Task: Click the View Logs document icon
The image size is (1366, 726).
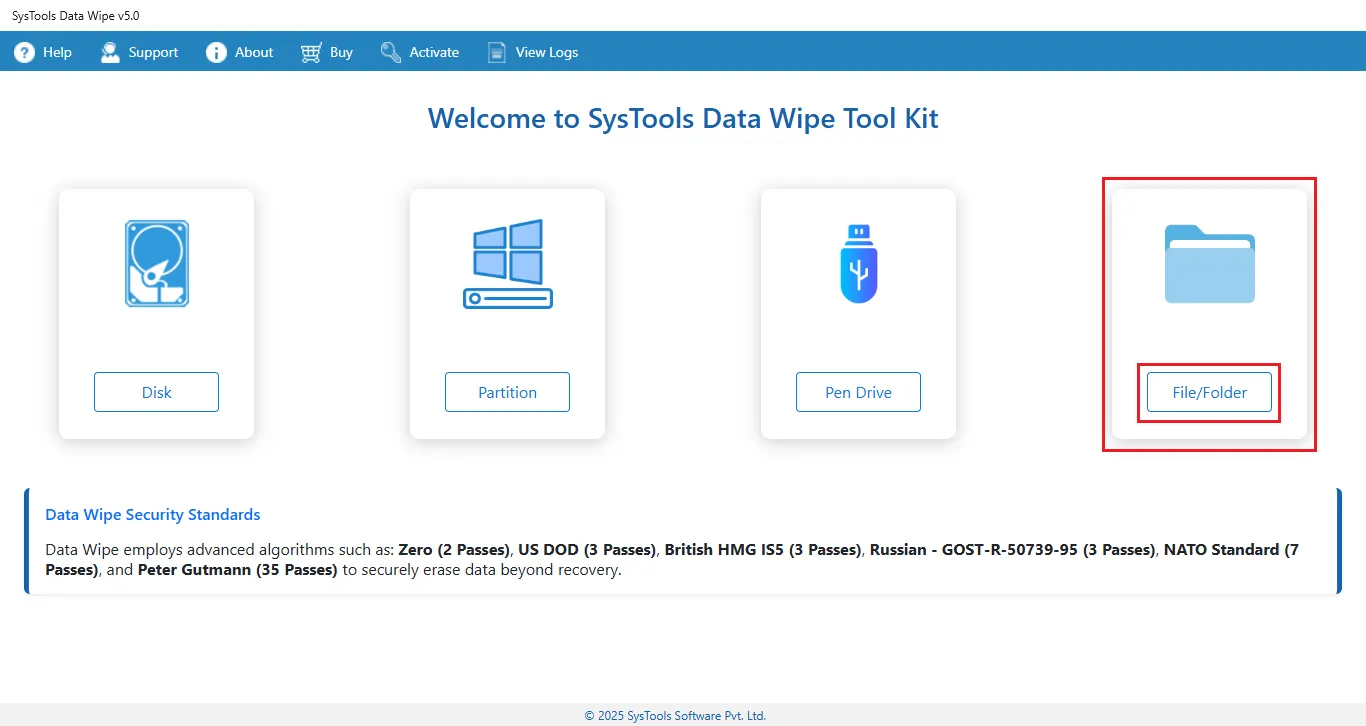Action: pos(496,52)
